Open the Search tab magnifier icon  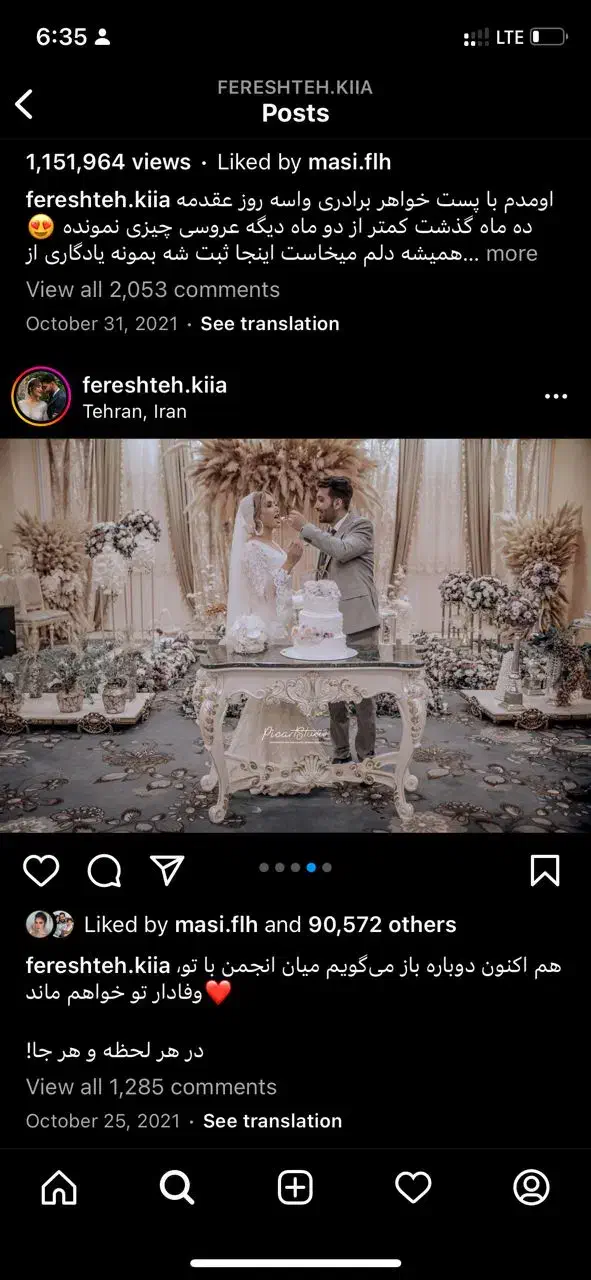(x=177, y=1187)
